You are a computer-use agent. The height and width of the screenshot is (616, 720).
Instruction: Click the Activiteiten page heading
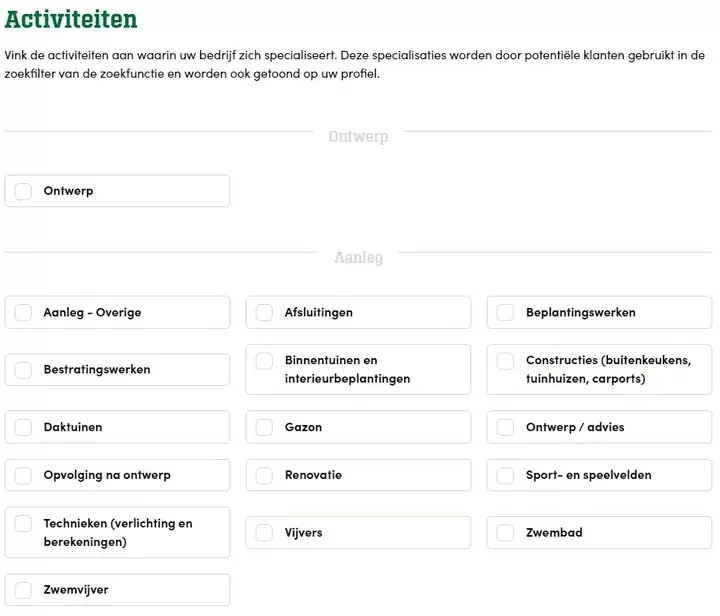coord(71,19)
